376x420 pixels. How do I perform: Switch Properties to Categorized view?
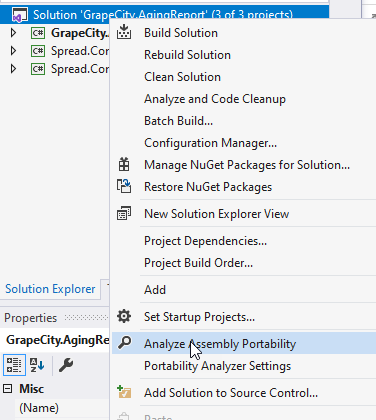coord(14,365)
